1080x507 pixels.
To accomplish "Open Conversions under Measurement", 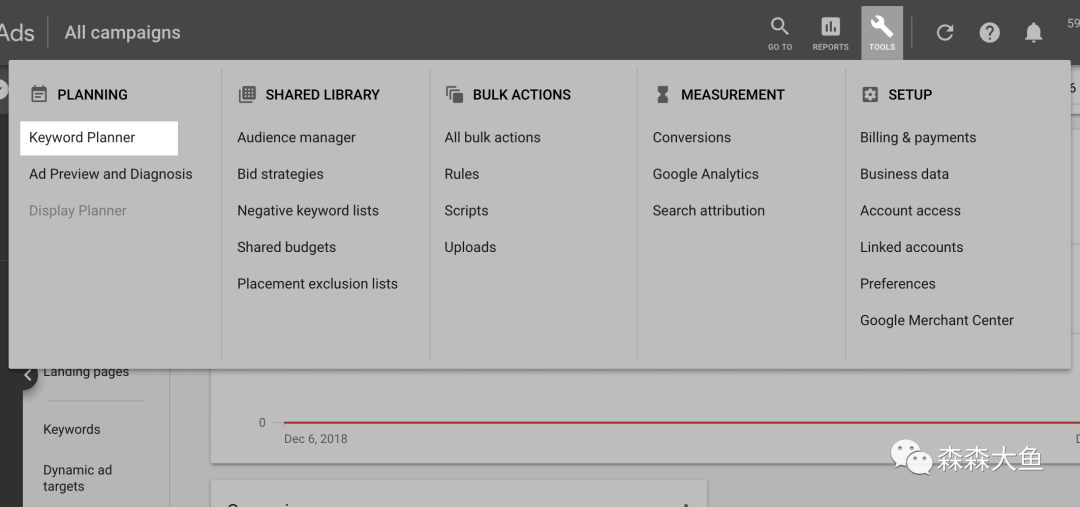I will tap(691, 138).
